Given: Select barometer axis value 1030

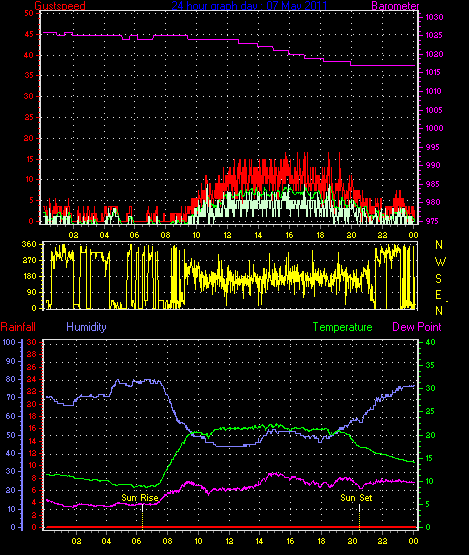Looking at the screenshot, I should (x=434, y=17).
